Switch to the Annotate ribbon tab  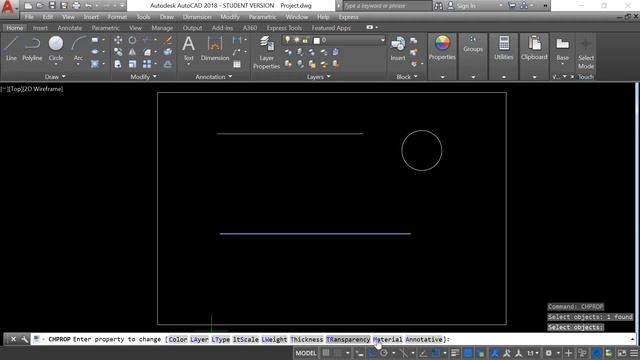(x=69, y=28)
